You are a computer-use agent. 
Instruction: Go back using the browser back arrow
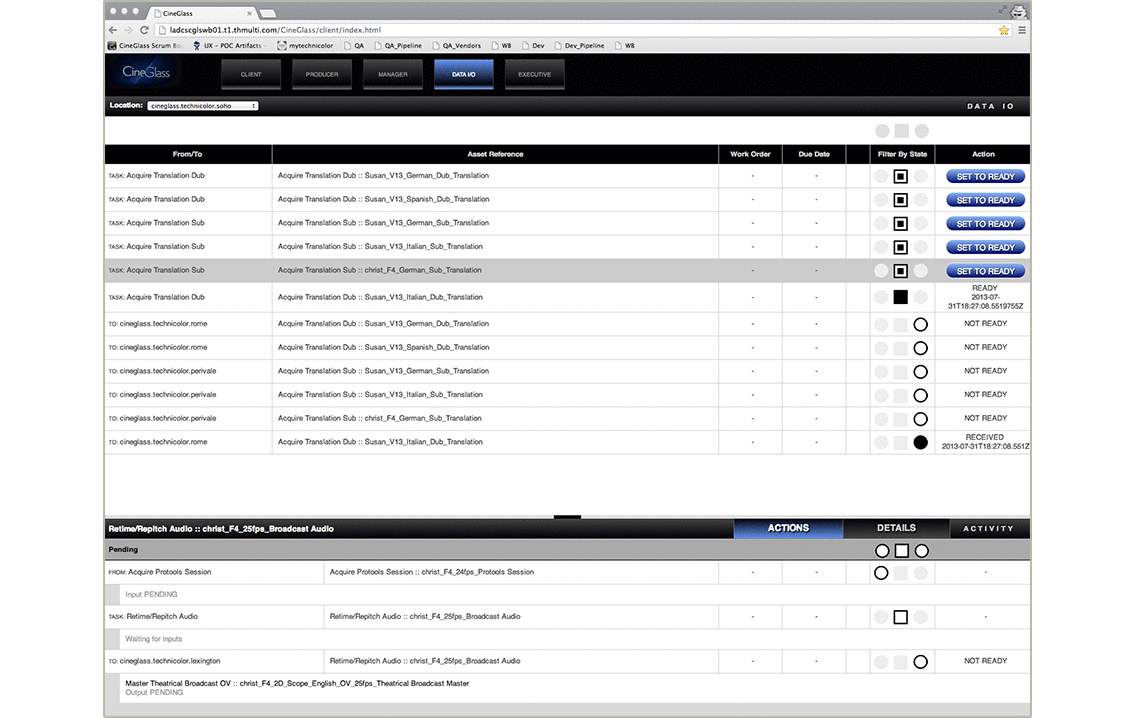point(113,30)
